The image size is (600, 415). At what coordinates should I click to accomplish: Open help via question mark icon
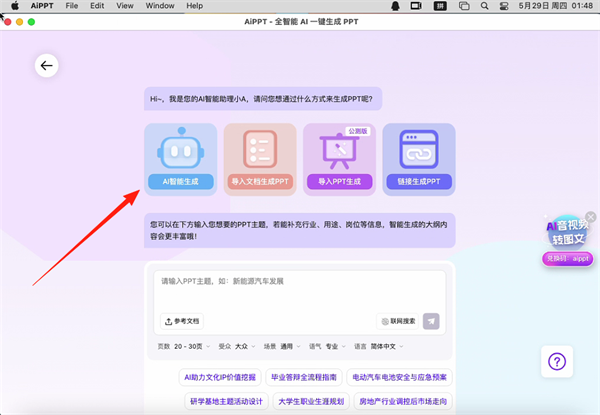(x=557, y=361)
